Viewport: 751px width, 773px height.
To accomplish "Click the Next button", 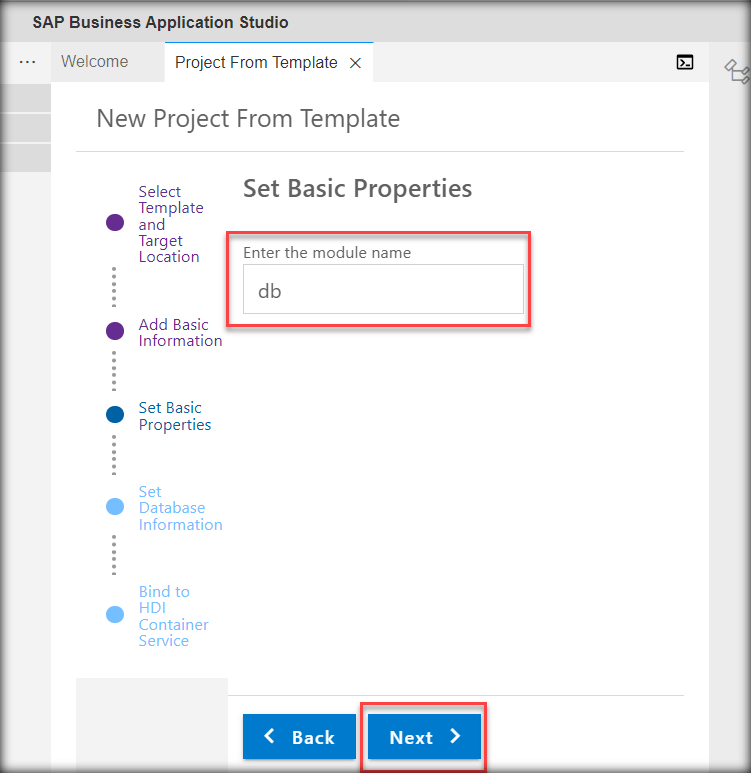I will [424, 737].
